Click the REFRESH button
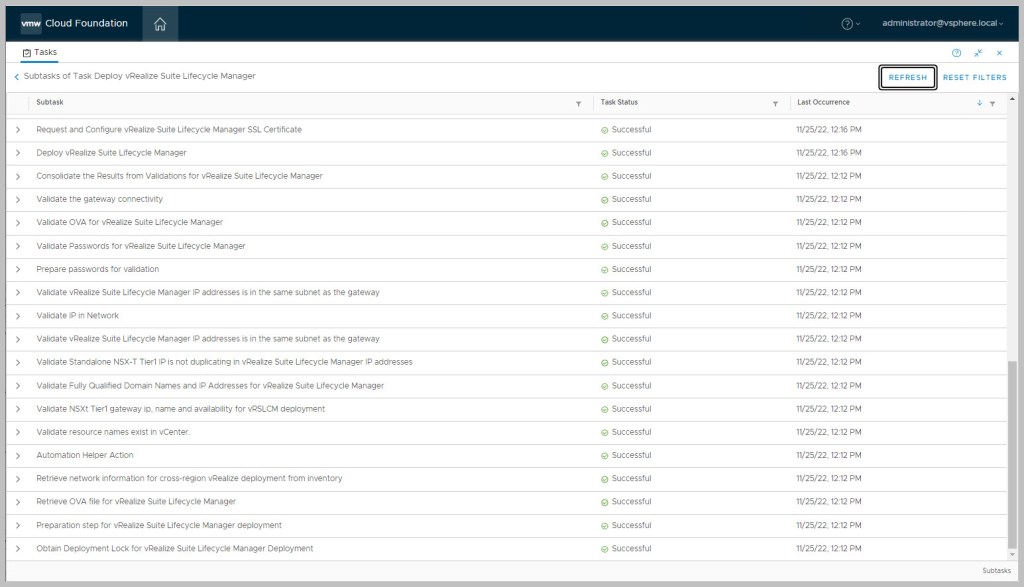 tap(908, 77)
